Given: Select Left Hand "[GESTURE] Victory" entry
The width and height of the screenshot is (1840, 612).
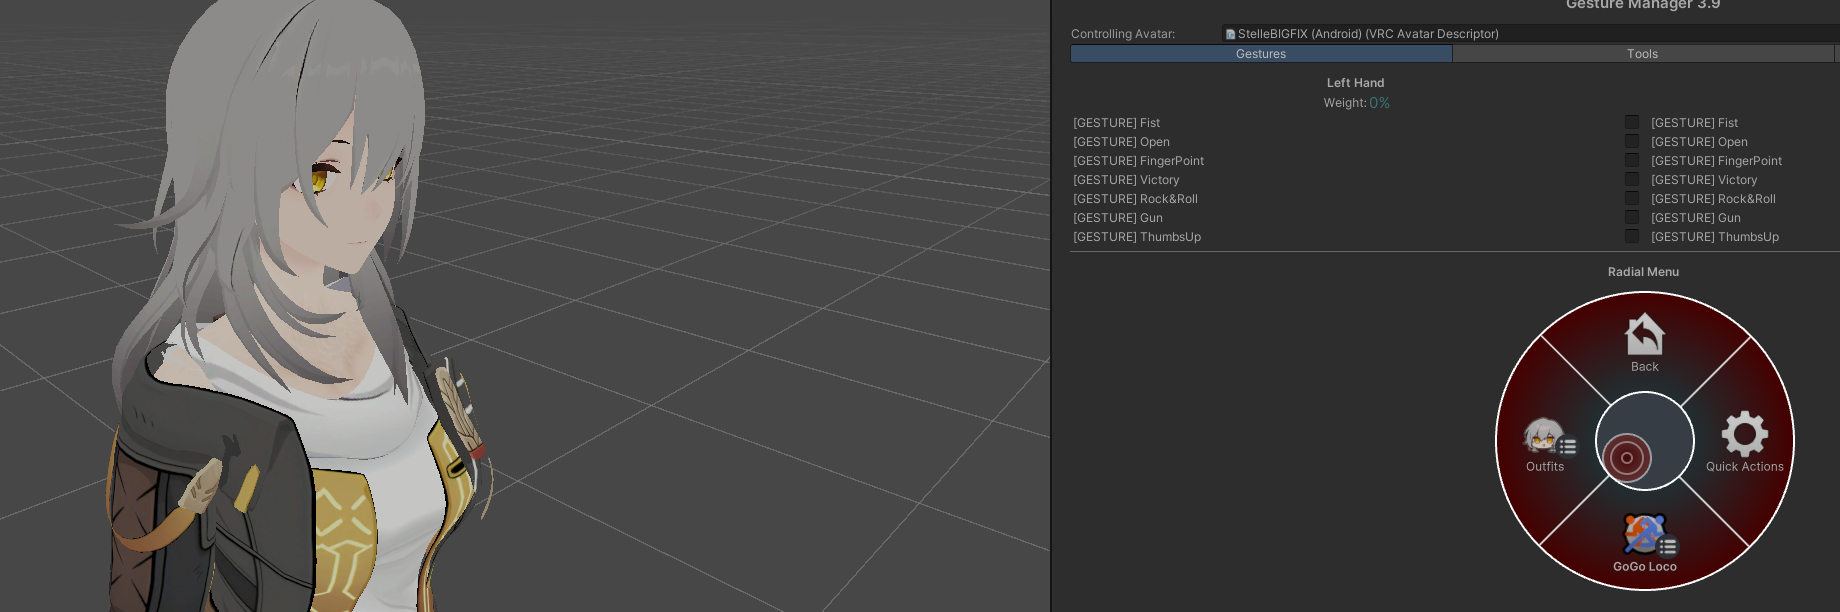Looking at the screenshot, I should (x=1126, y=180).
